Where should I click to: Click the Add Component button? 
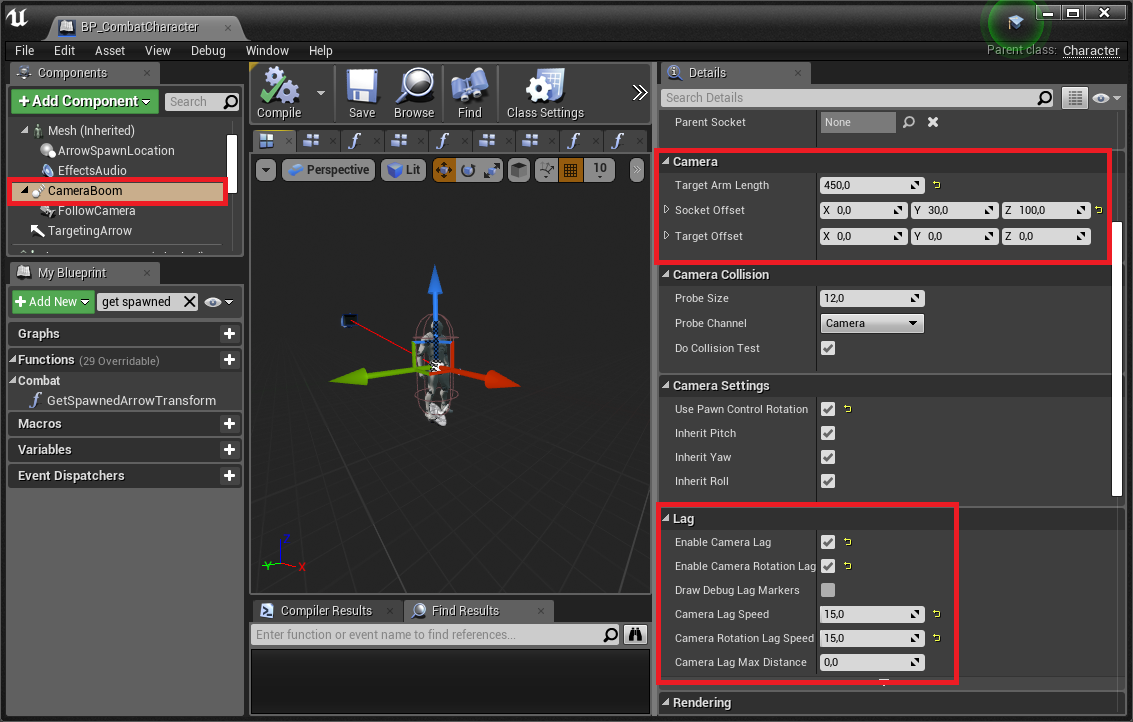(85, 101)
